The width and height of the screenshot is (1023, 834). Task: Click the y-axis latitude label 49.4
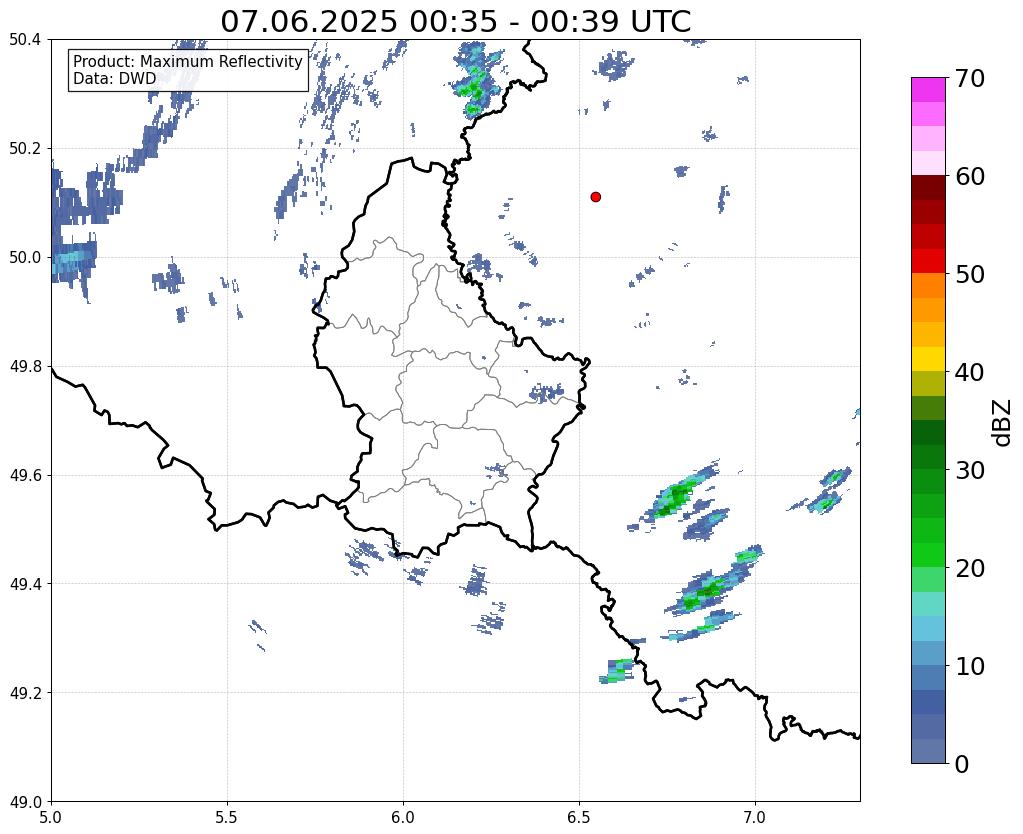[x=25, y=583]
